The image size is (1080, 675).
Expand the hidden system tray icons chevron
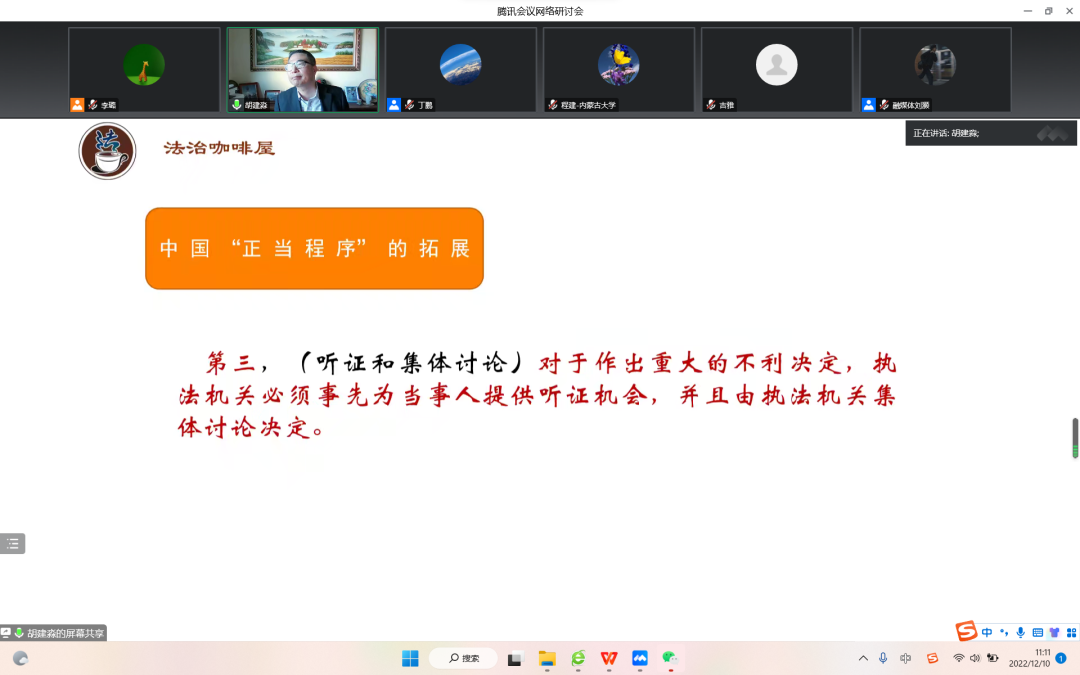coord(863,658)
